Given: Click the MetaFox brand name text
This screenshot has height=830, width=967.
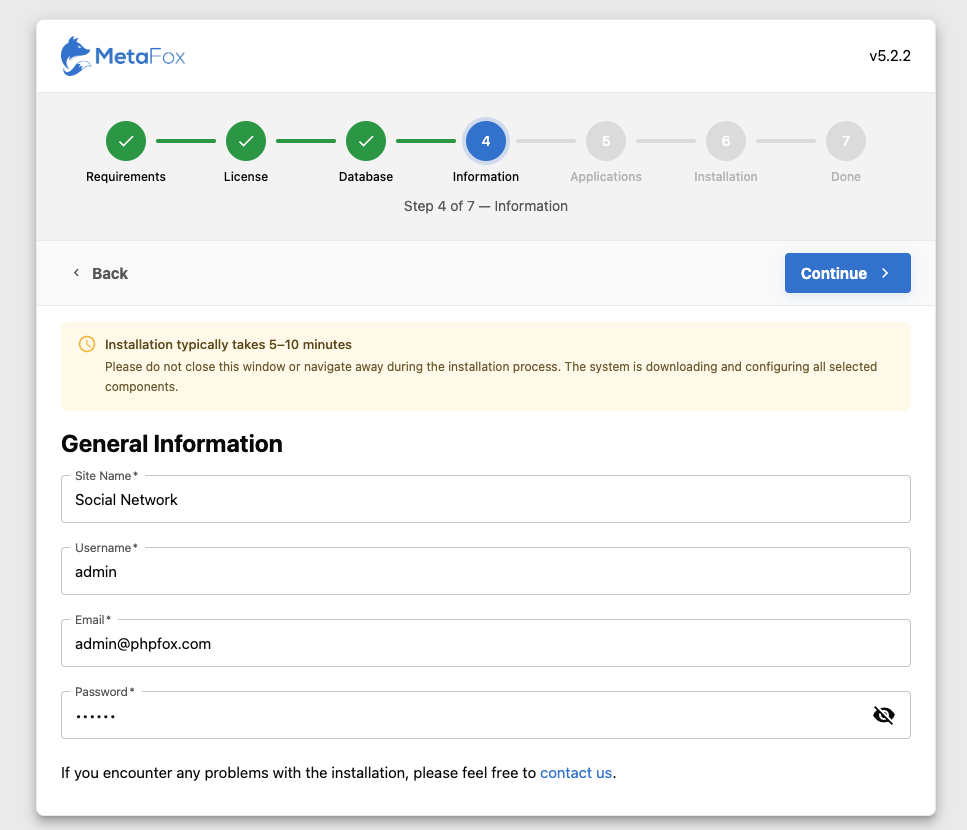Looking at the screenshot, I should [x=141, y=57].
